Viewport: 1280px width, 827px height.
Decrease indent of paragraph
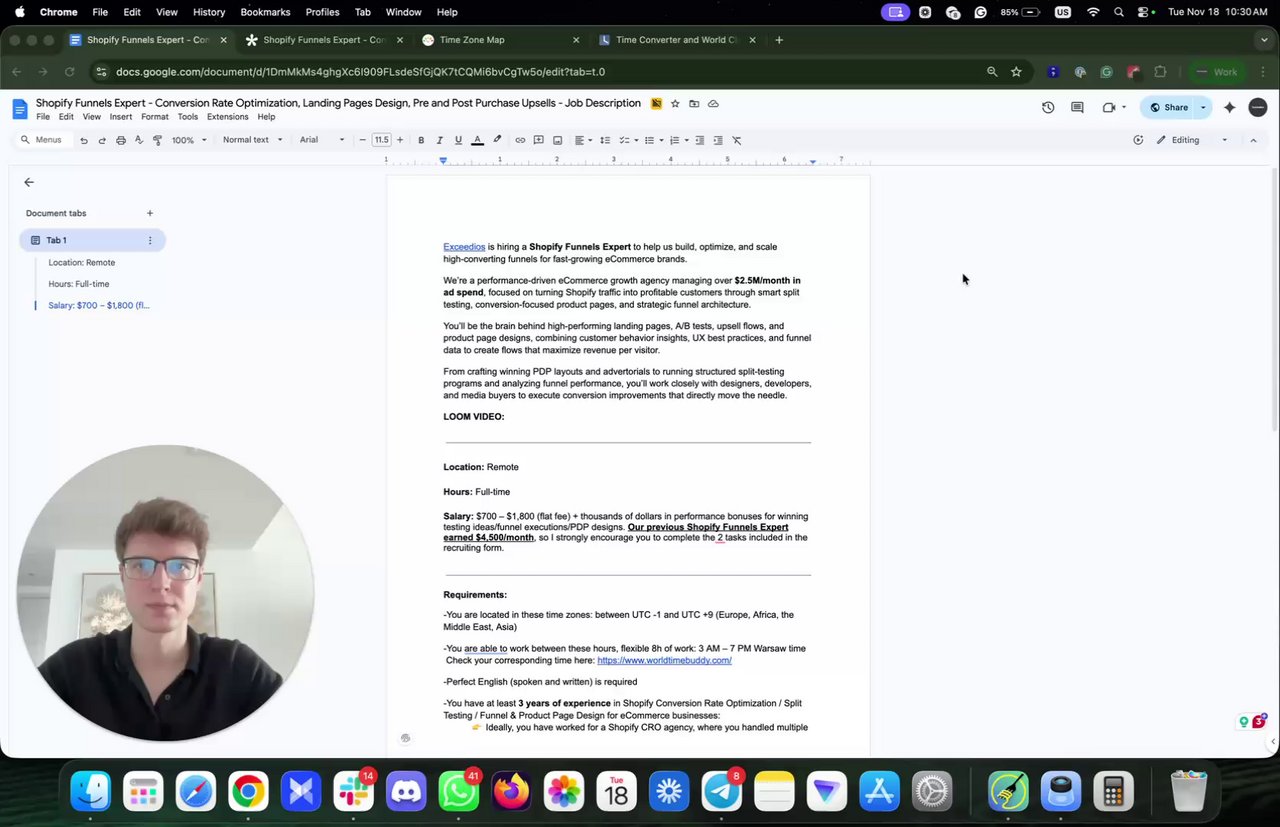[x=700, y=140]
